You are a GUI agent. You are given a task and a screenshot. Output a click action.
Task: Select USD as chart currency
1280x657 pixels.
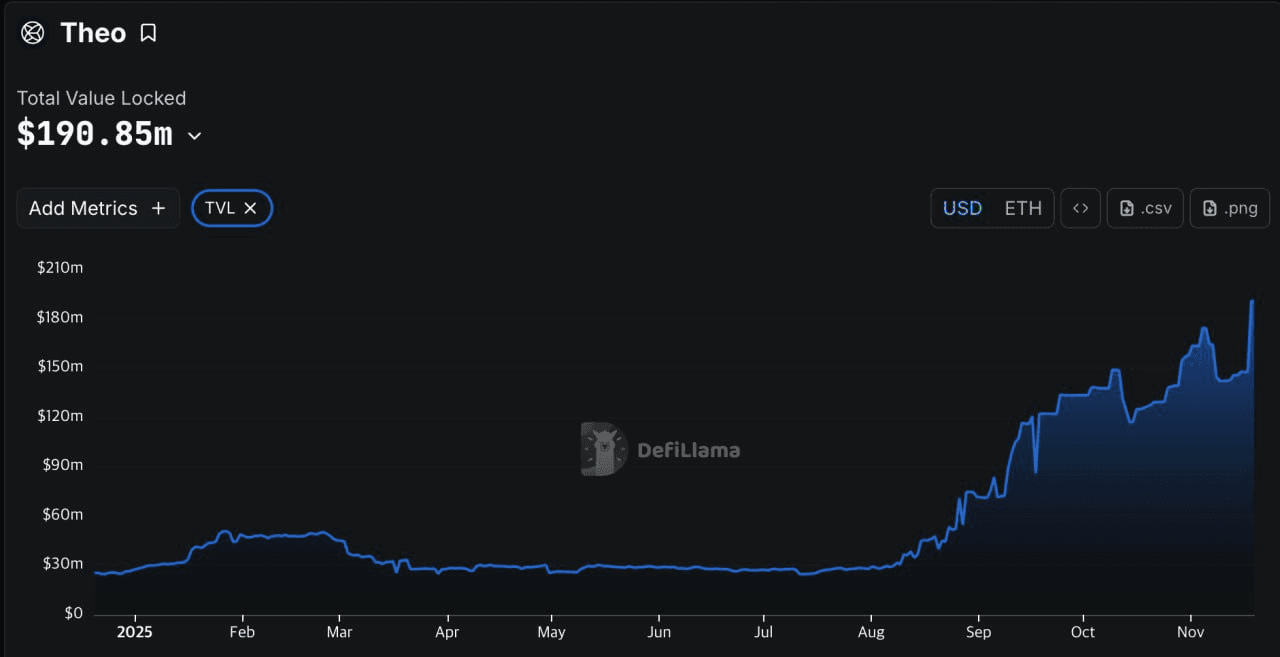click(x=962, y=208)
